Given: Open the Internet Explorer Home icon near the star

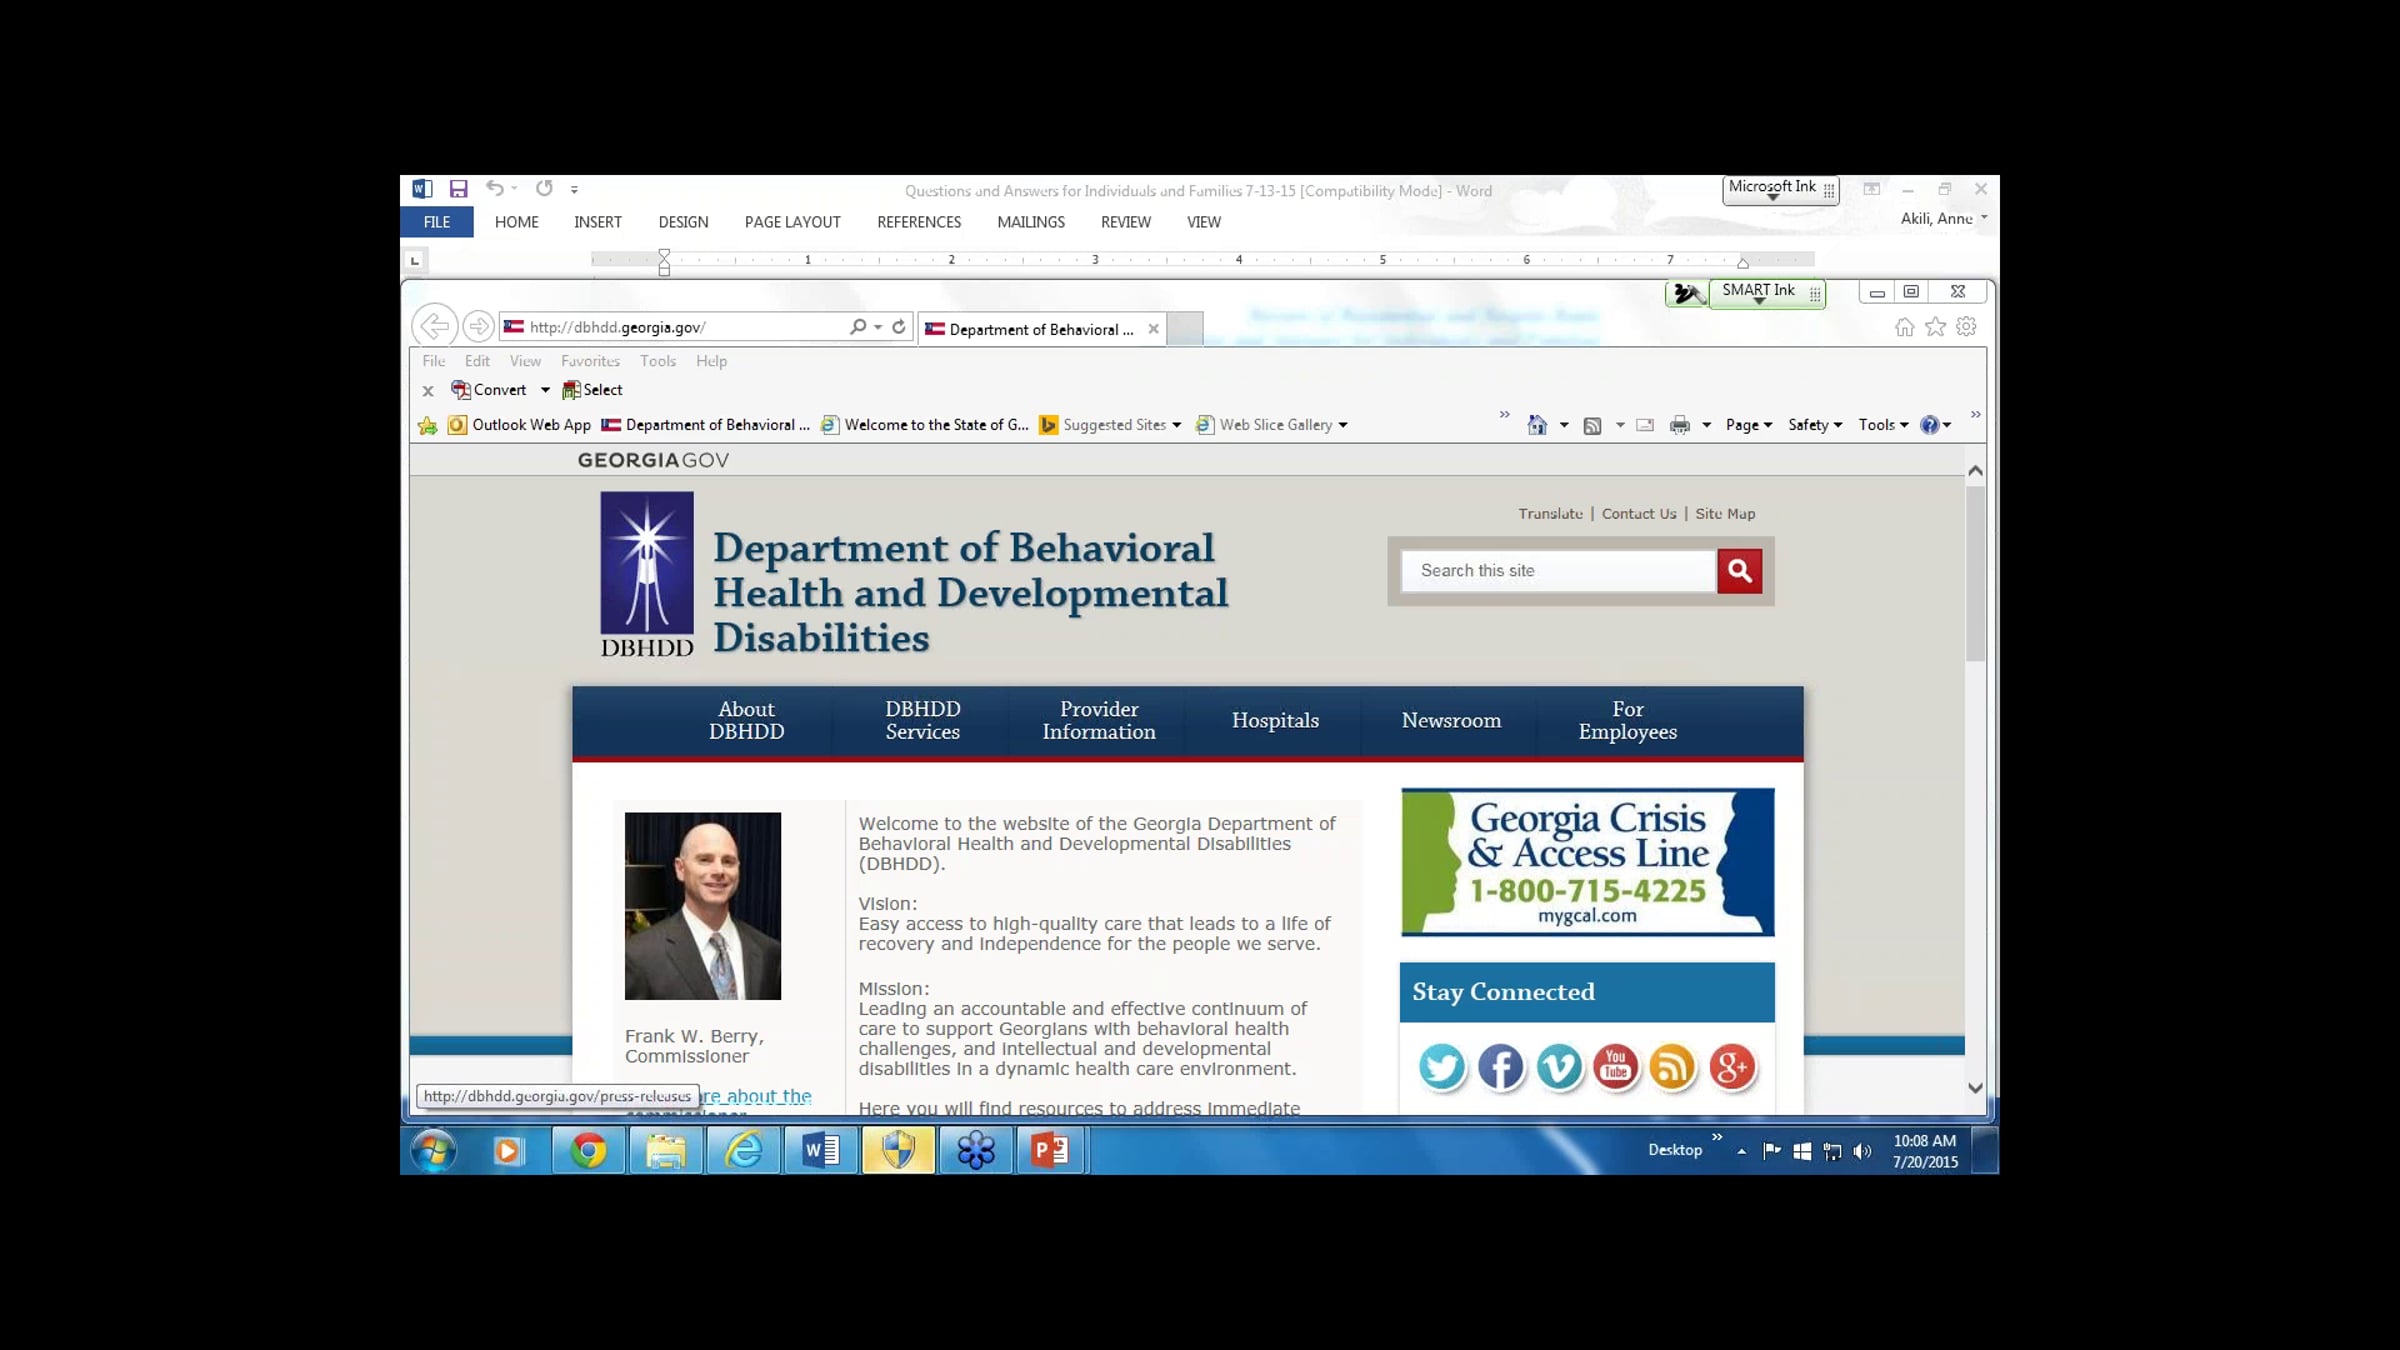Looking at the screenshot, I should click(1905, 327).
